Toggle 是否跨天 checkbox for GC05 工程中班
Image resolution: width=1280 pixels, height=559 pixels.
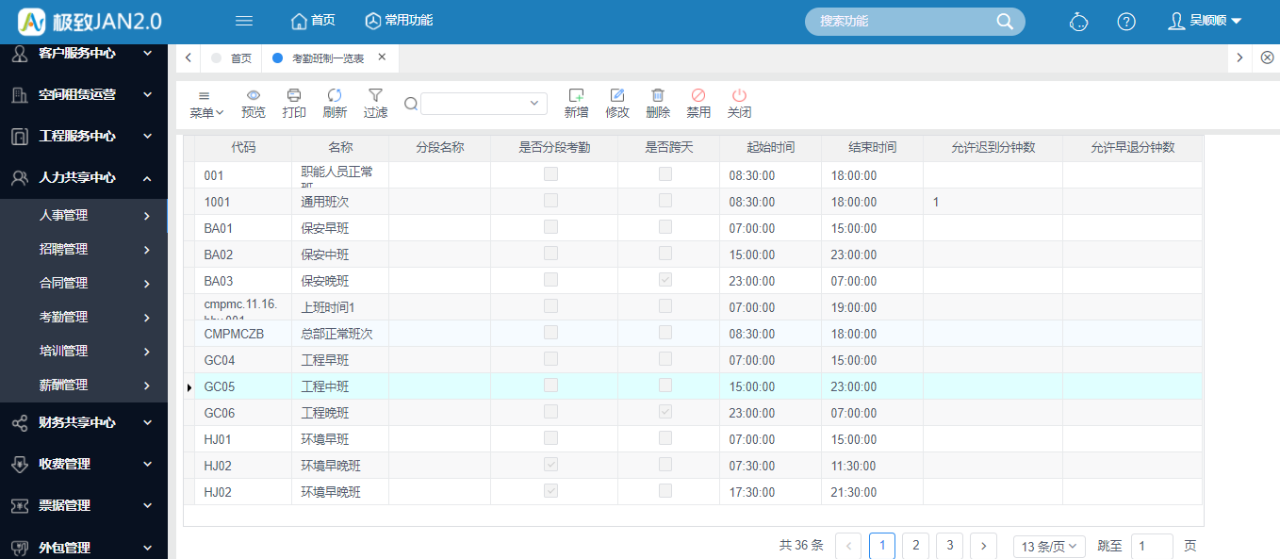click(x=665, y=385)
